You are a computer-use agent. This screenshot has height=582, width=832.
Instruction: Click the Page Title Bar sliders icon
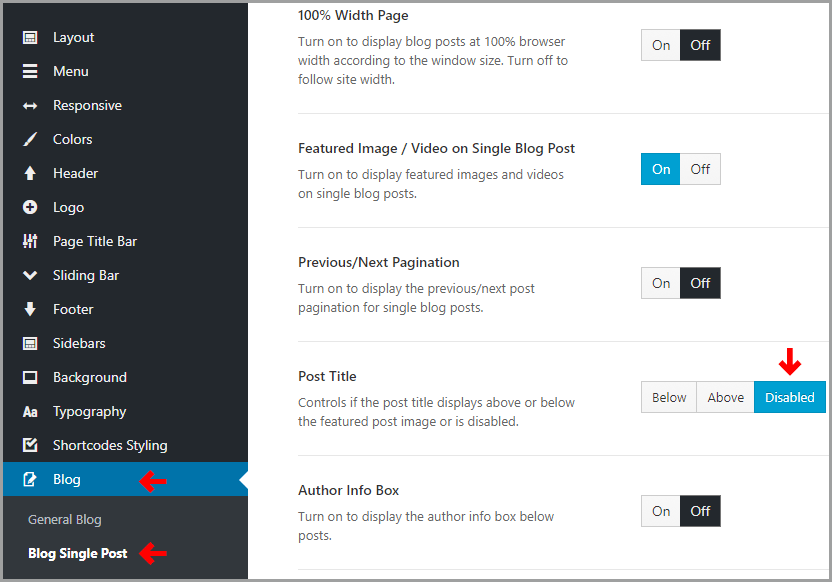pyautogui.click(x=30, y=241)
